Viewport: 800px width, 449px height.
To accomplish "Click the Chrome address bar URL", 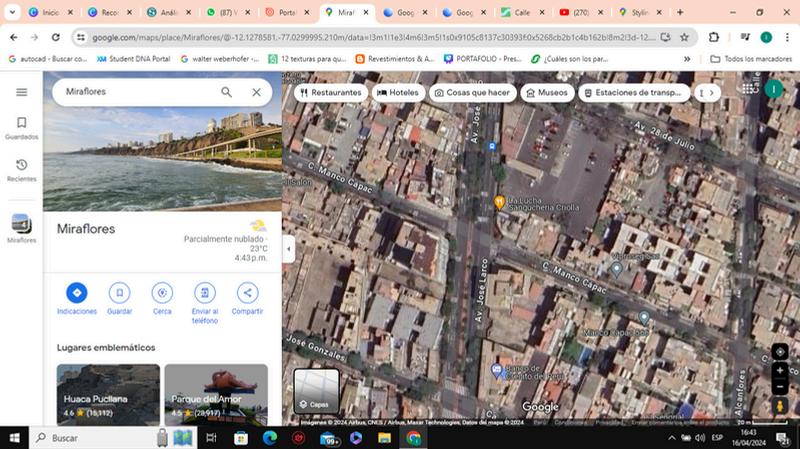I will click(373, 37).
